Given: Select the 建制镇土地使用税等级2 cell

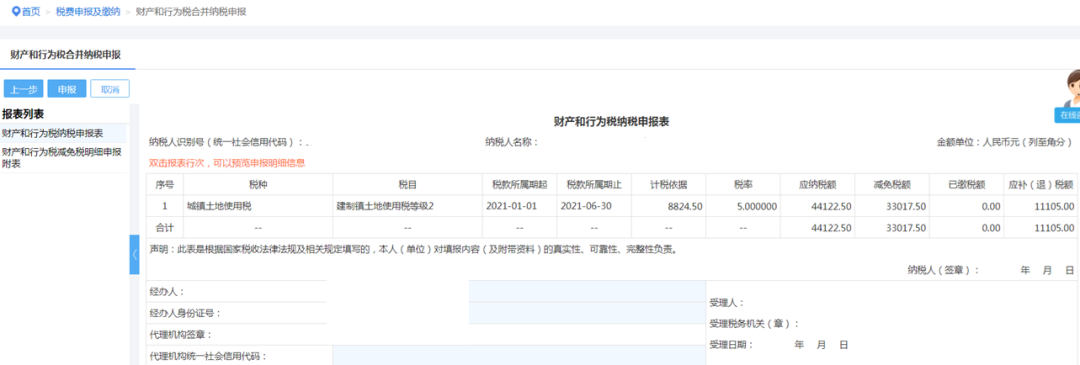Looking at the screenshot, I should coord(407,206).
